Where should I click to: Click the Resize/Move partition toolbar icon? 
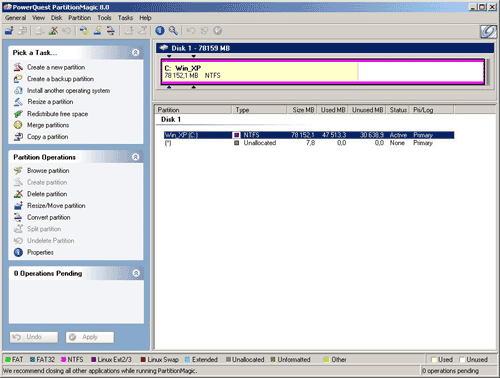[x=9, y=31]
